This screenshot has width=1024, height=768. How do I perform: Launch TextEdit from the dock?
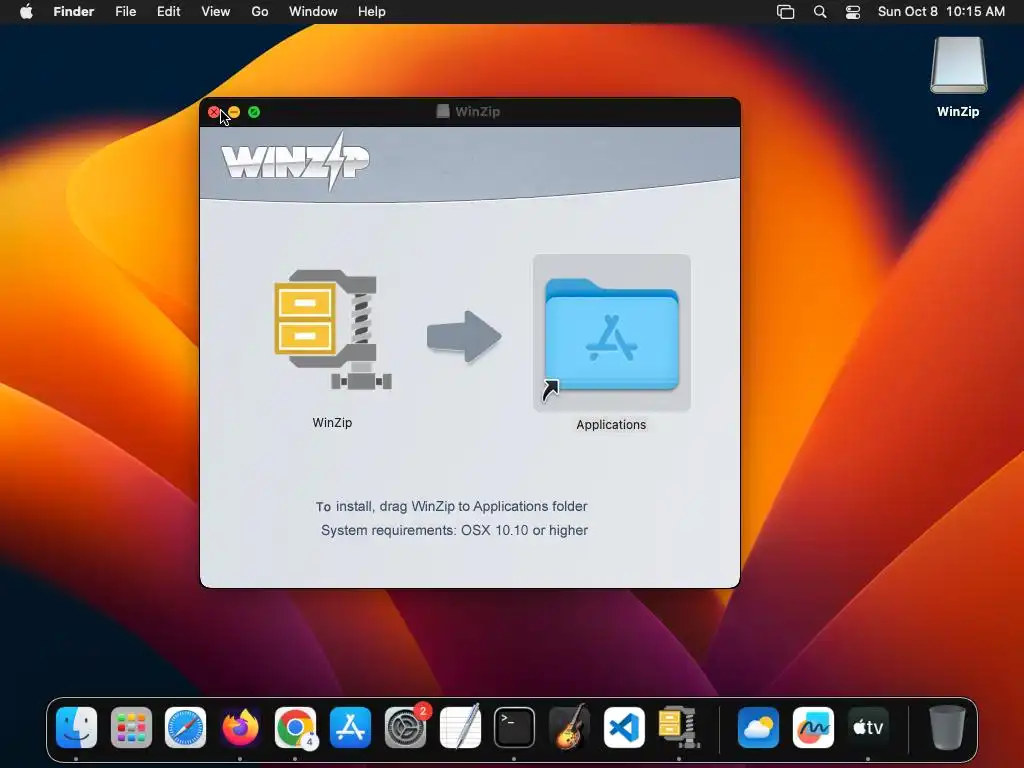[460, 727]
